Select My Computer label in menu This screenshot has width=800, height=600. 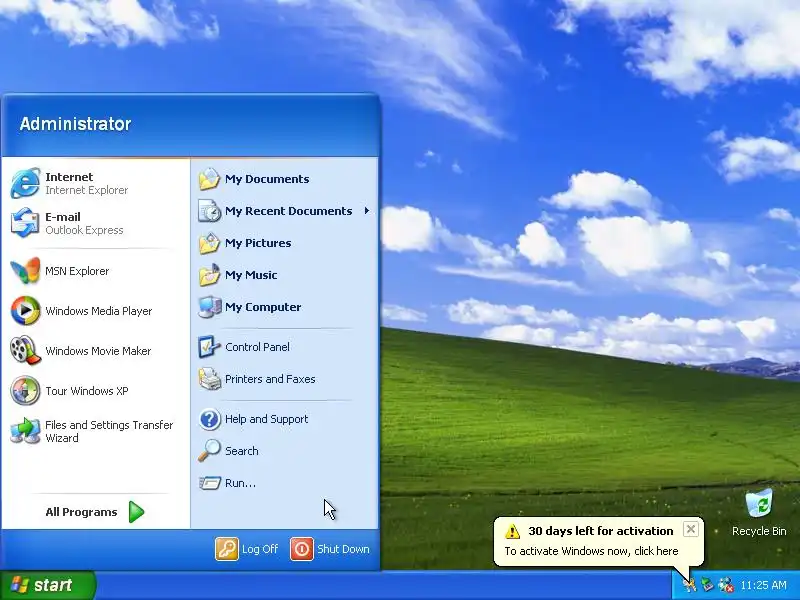(x=263, y=307)
